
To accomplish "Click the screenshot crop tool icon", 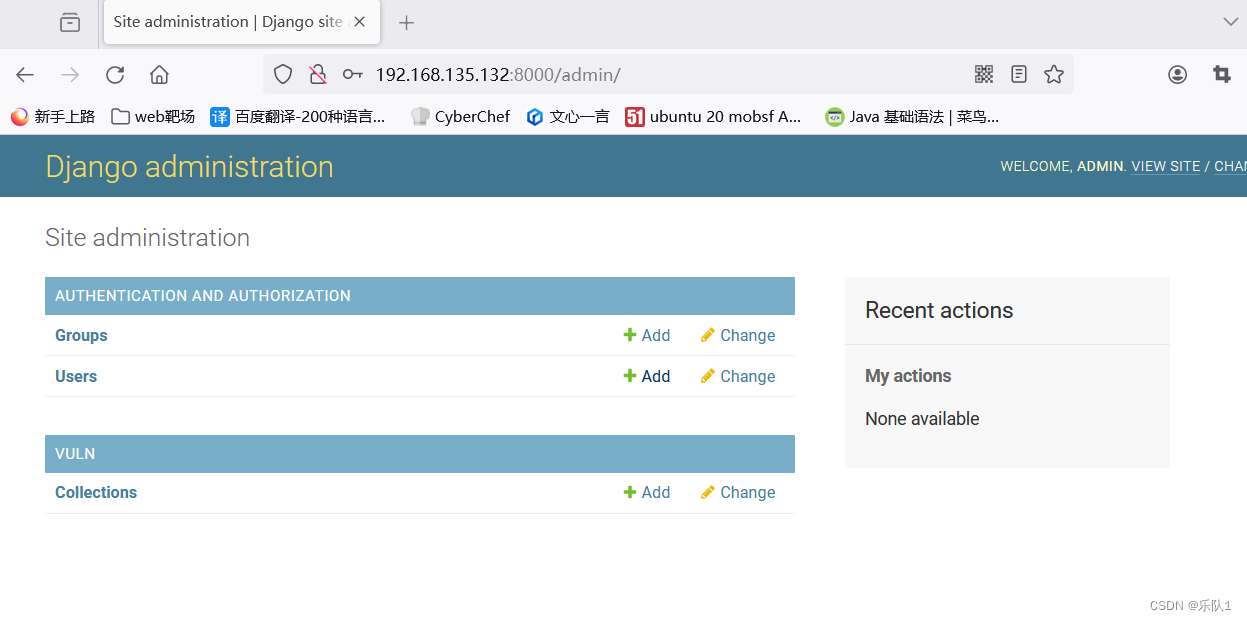I will [1222, 74].
